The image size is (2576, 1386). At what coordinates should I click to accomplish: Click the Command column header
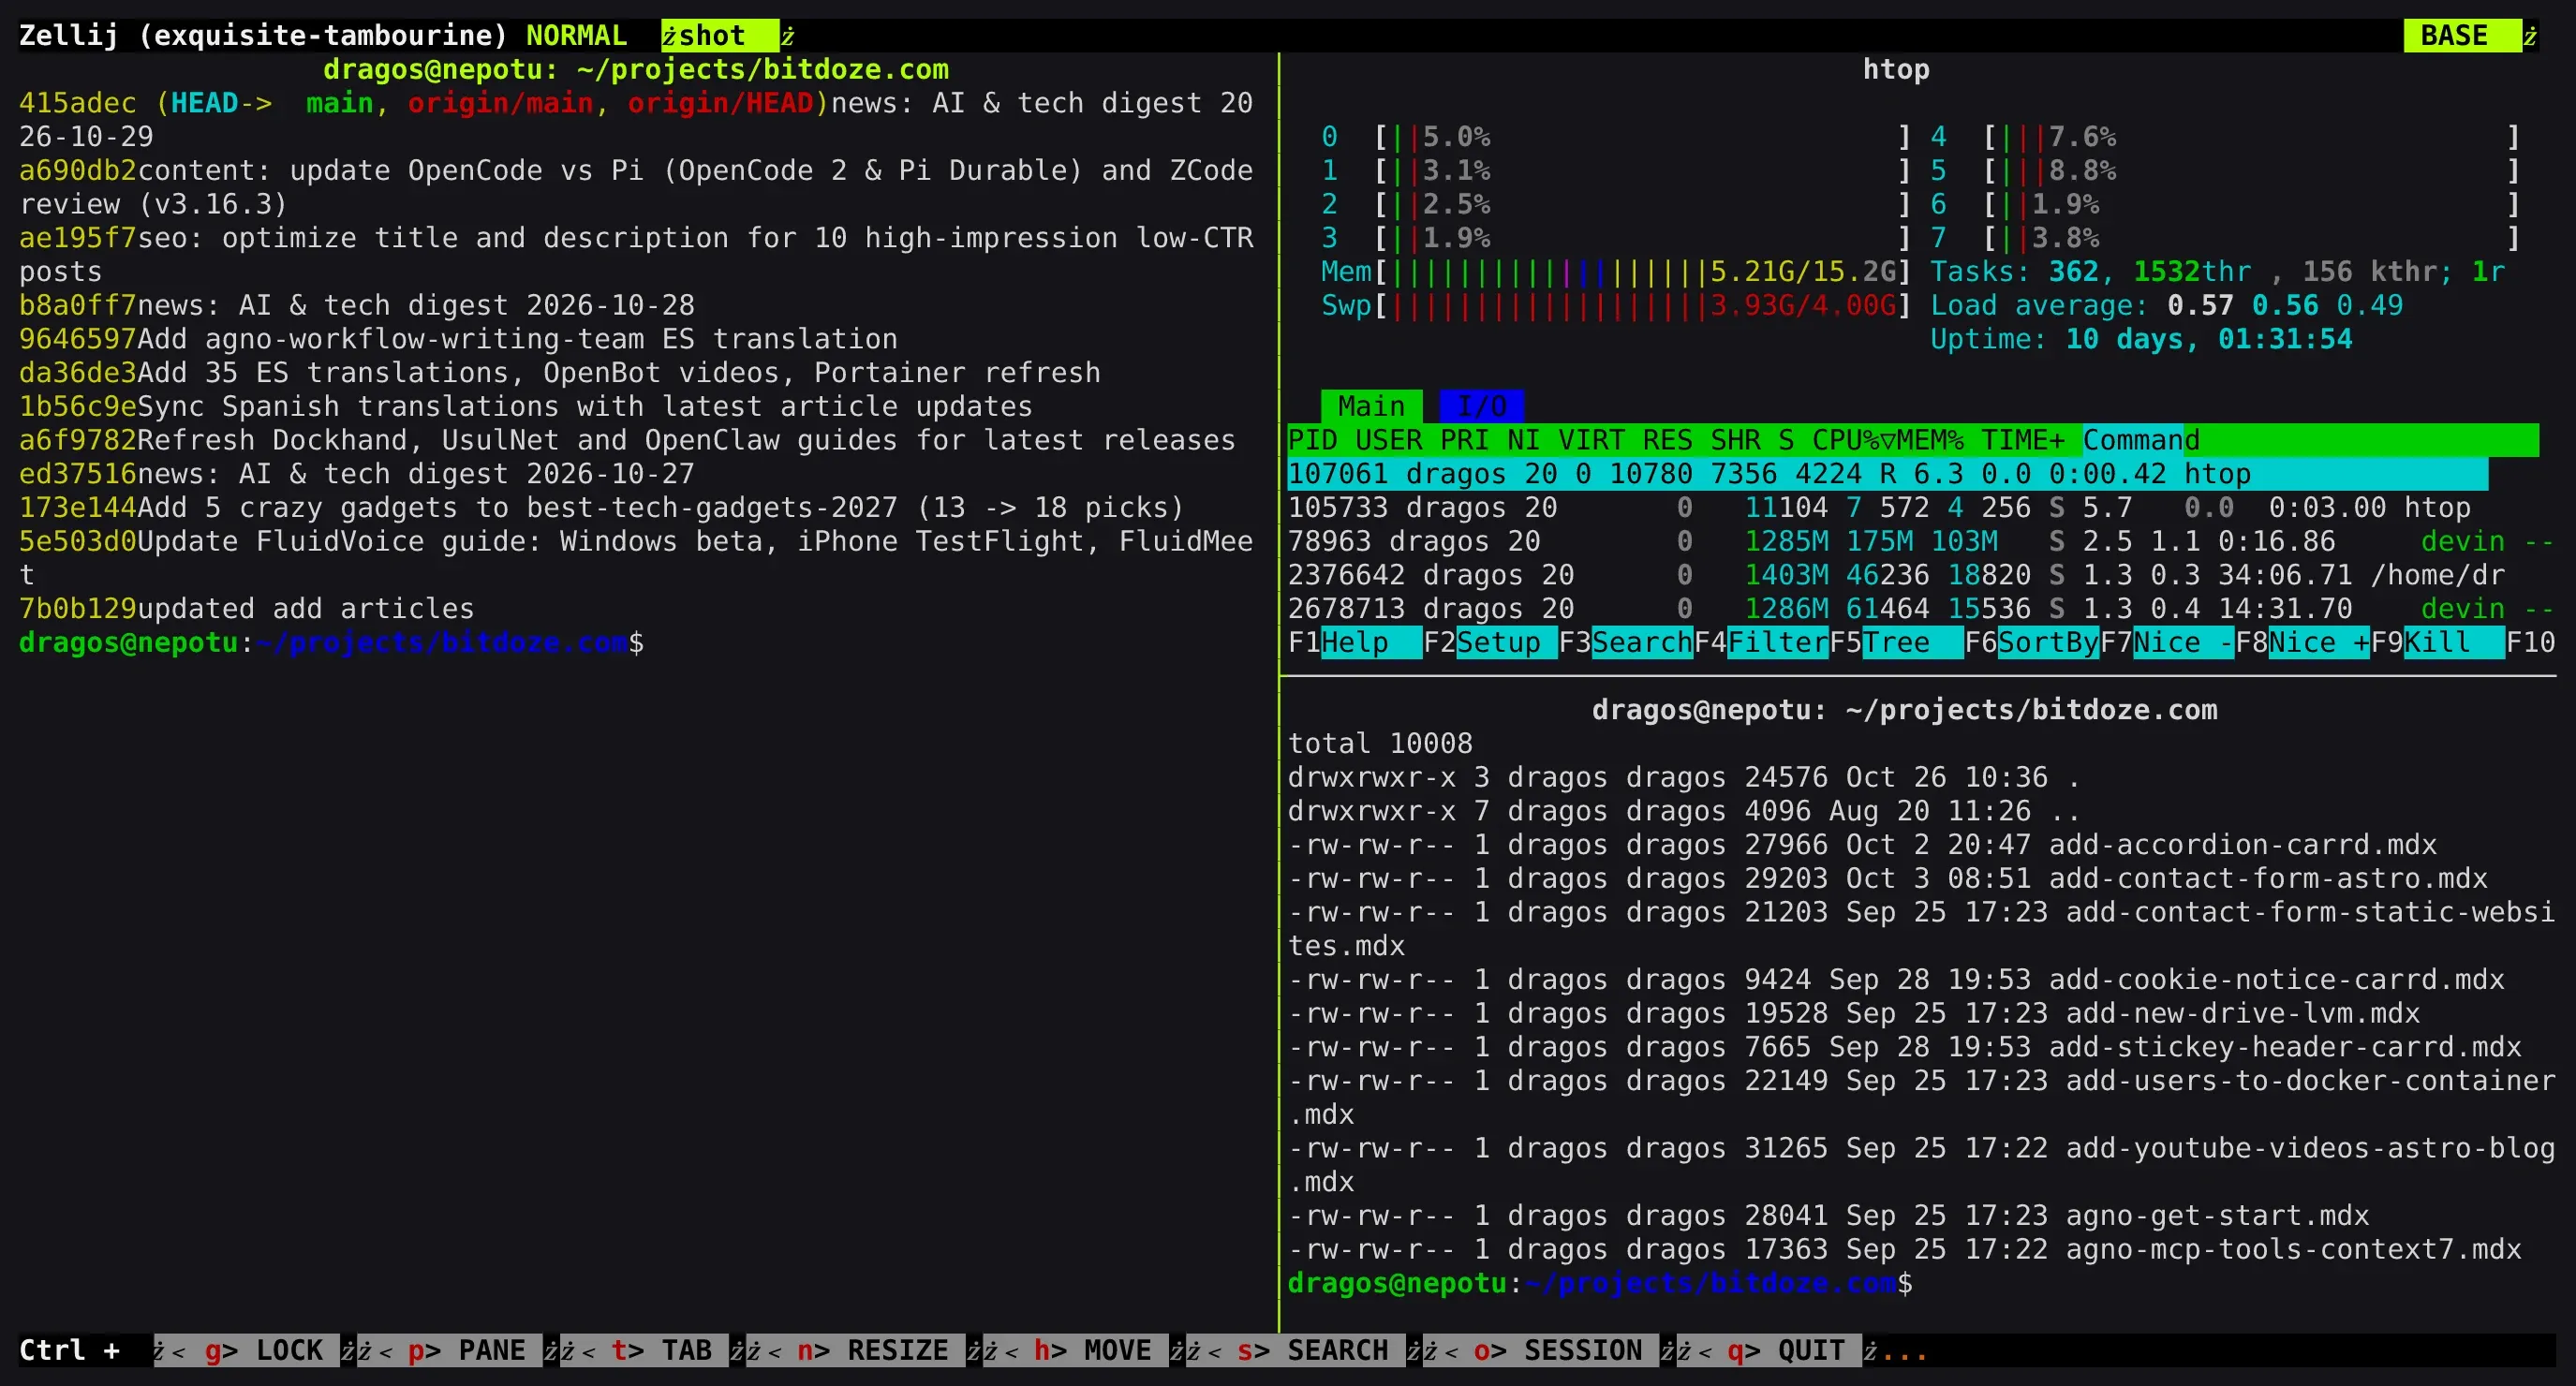pos(2141,440)
